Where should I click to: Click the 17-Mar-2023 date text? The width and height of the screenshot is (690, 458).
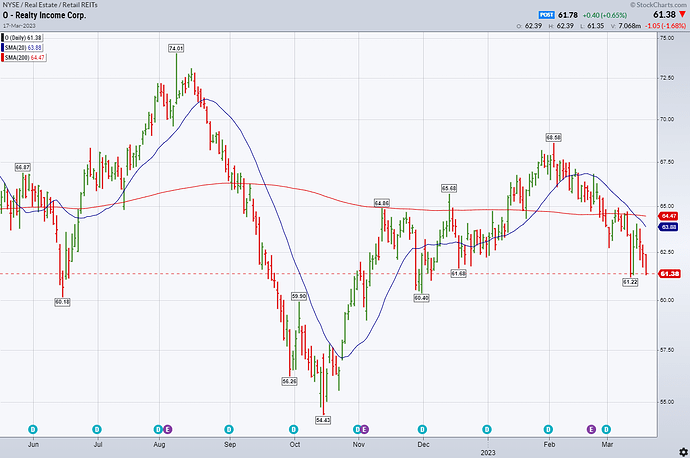[19, 26]
